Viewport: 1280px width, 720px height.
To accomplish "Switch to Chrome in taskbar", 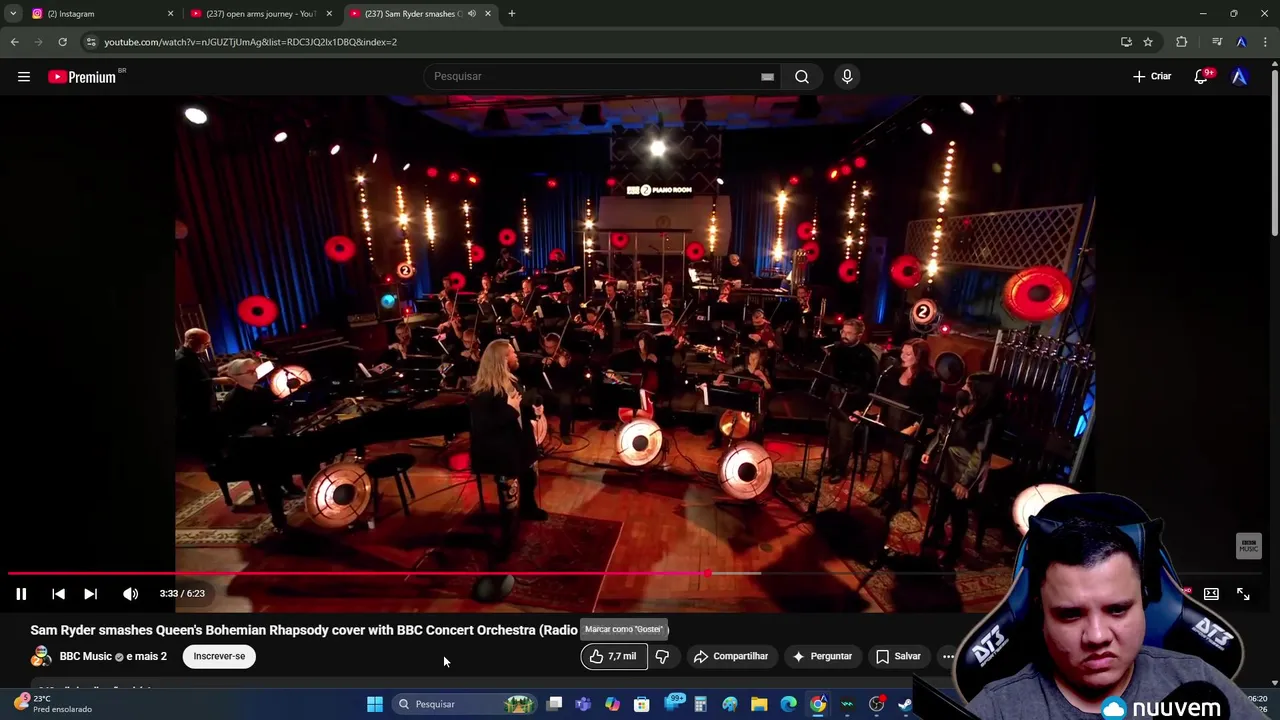I will pos(819,704).
